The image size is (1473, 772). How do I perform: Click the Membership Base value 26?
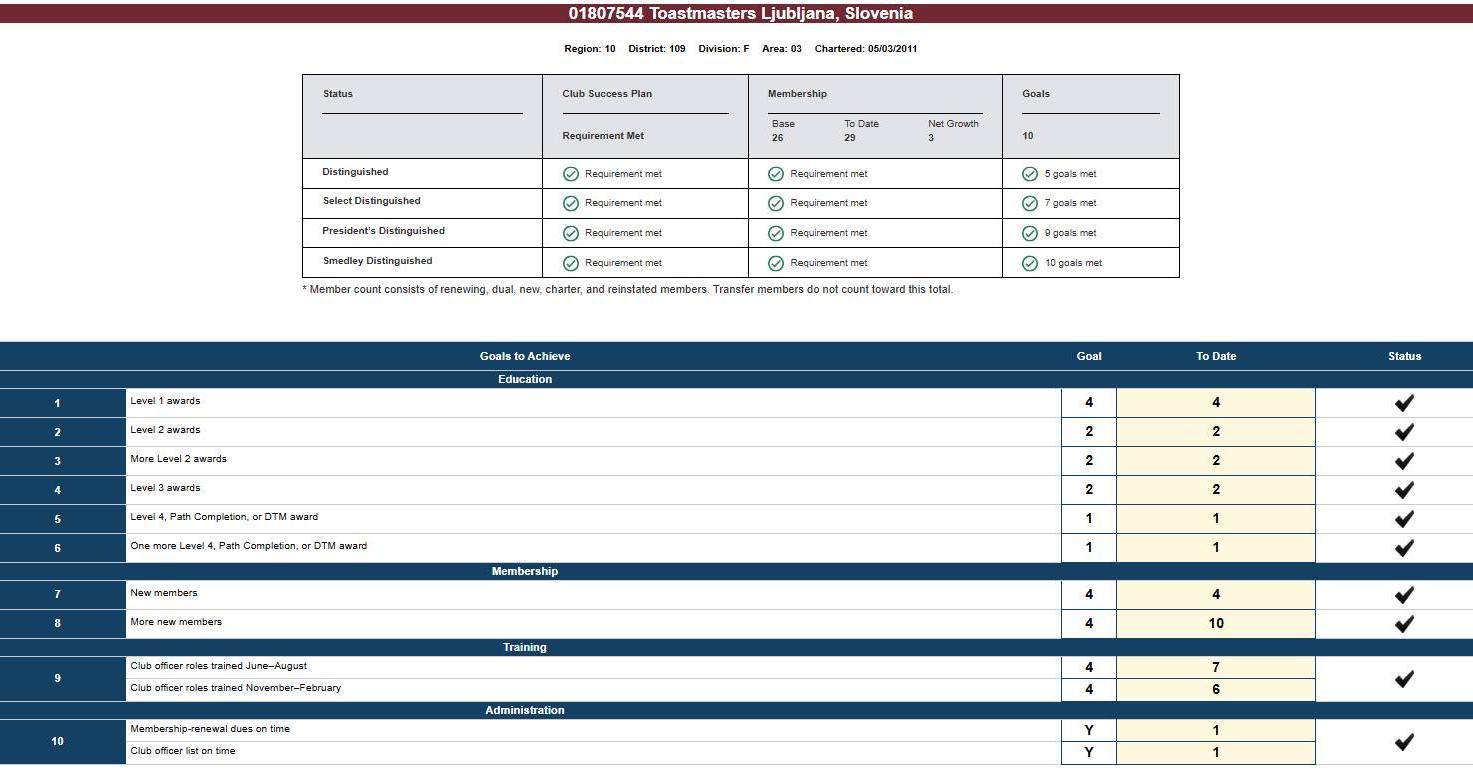[778, 138]
